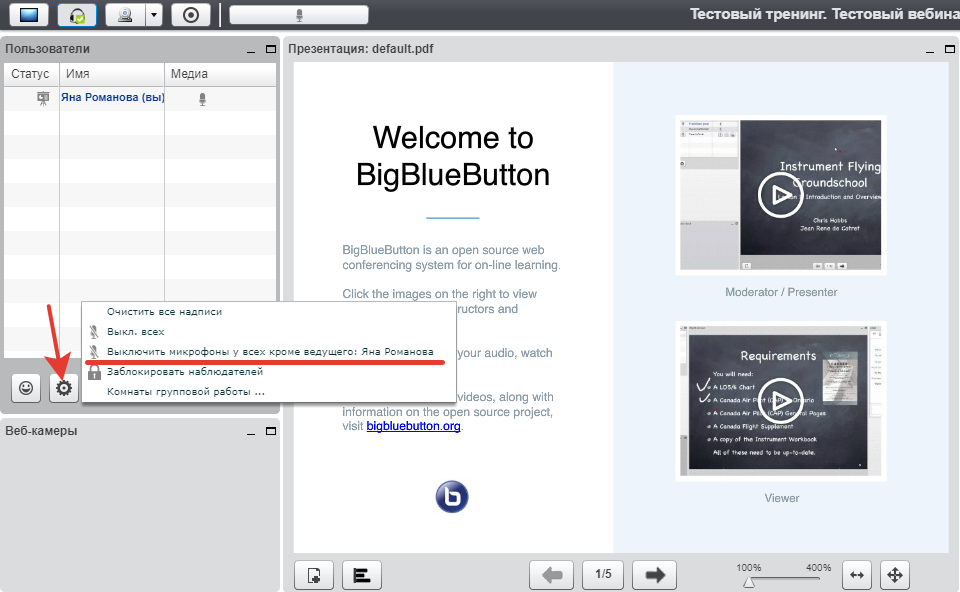Minimize the Презентация panel

[930, 50]
